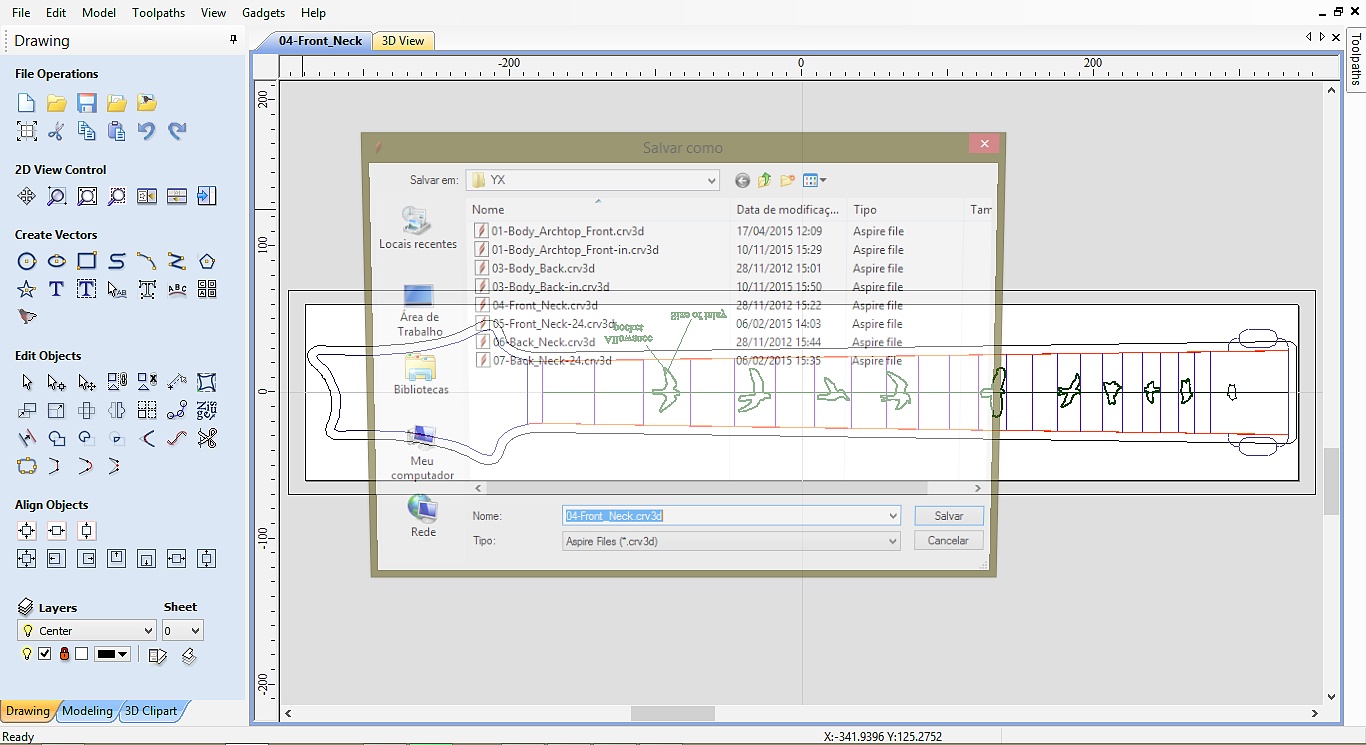Toggle the layer visibility checkbox
Image resolution: width=1366 pixels, height=745 pixels.
45,654
